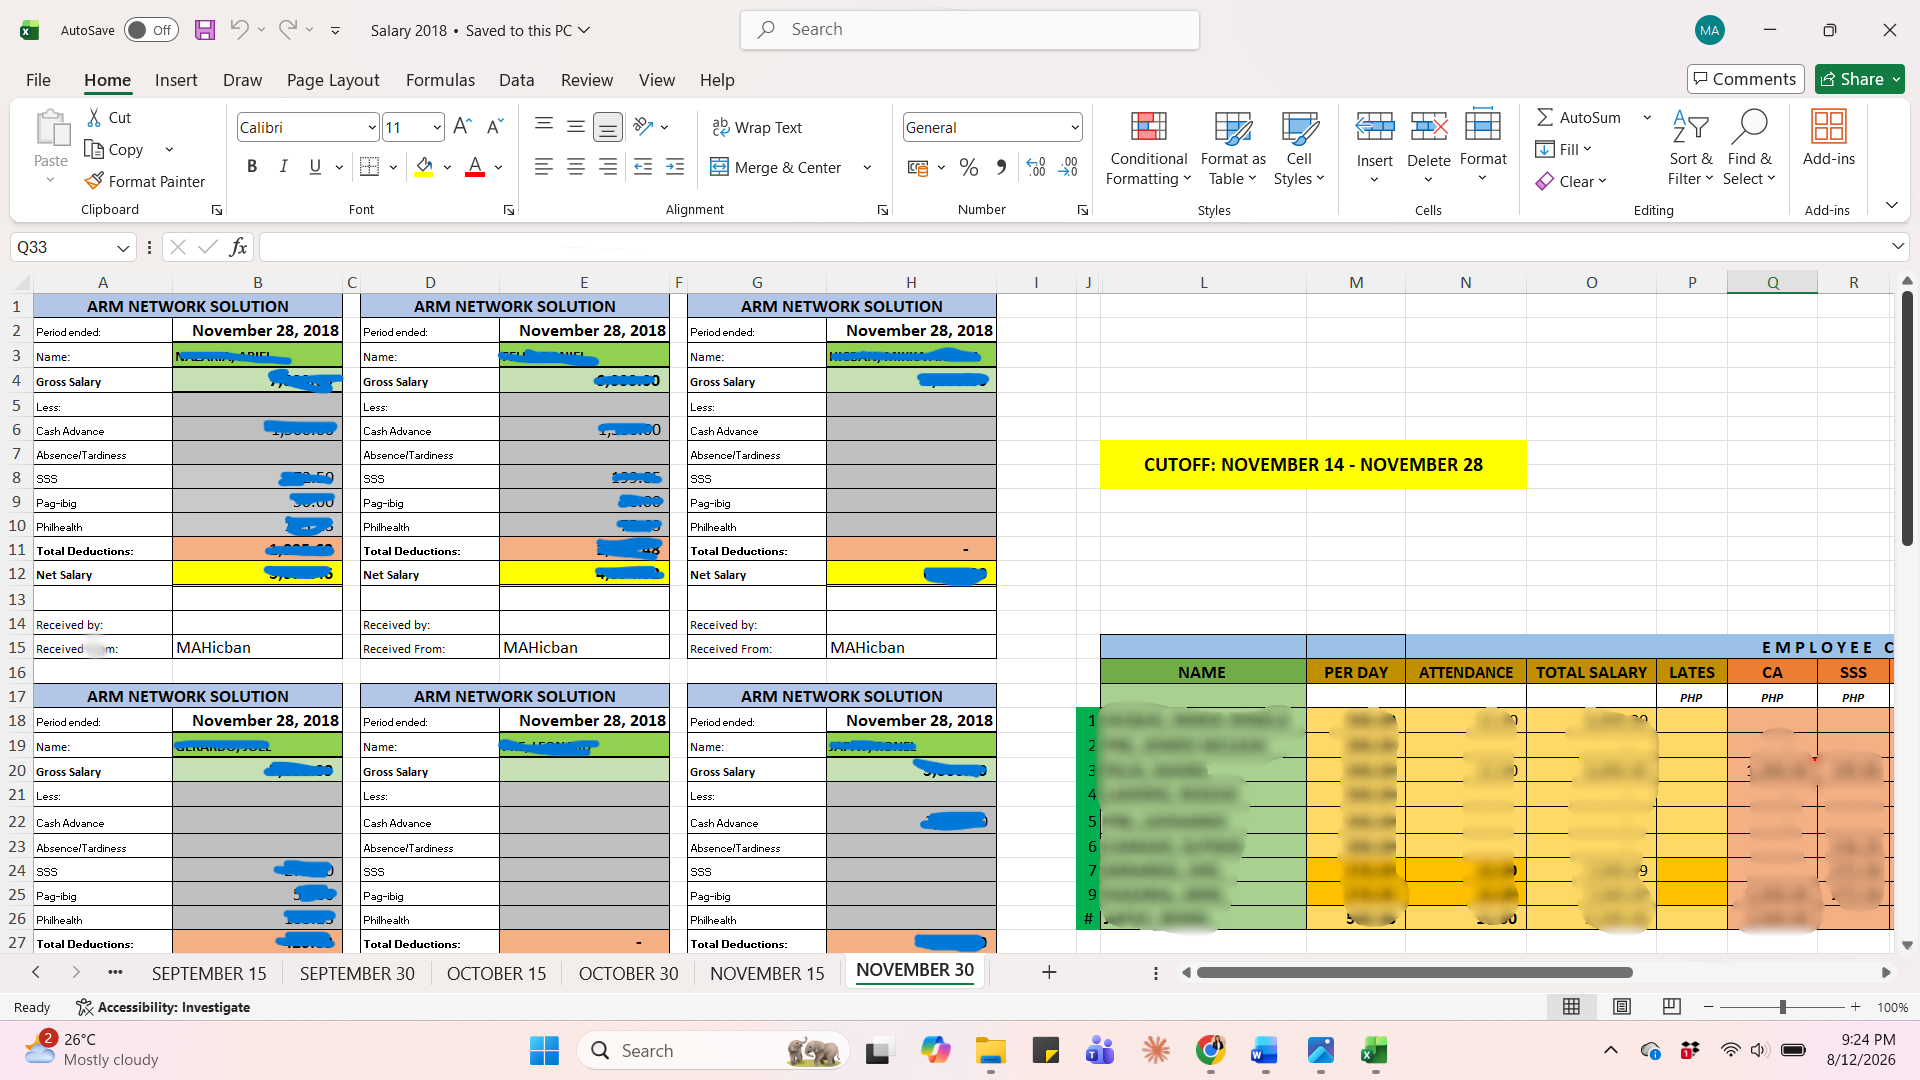Click the AutoSum button
Screen dimensions: 1920x1080
1578,117
